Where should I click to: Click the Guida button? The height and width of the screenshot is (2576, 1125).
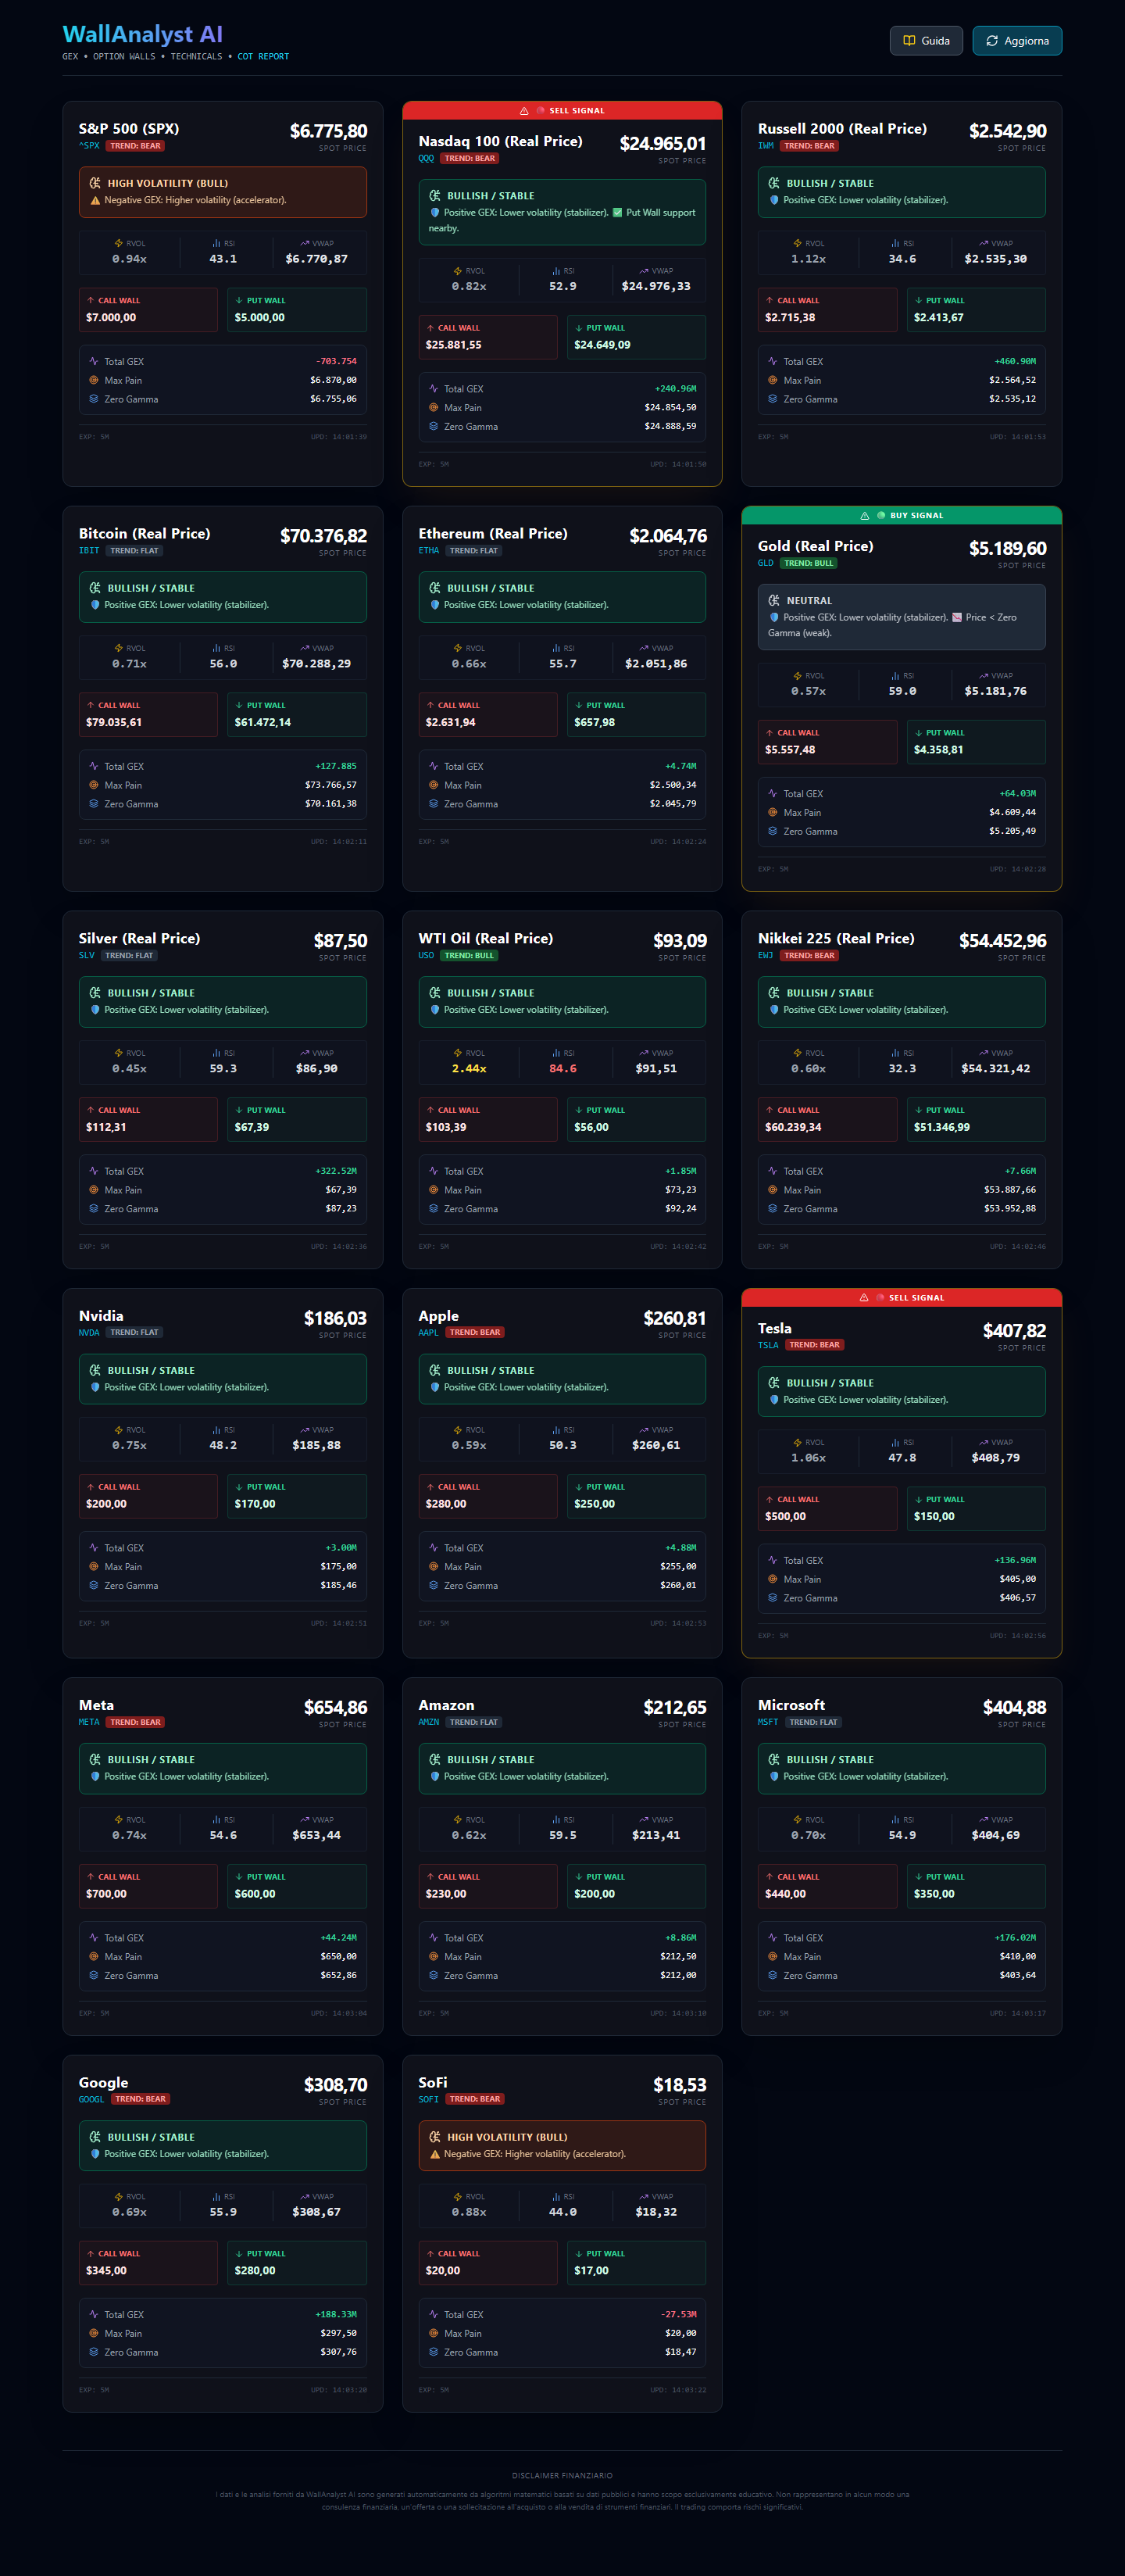926,41
